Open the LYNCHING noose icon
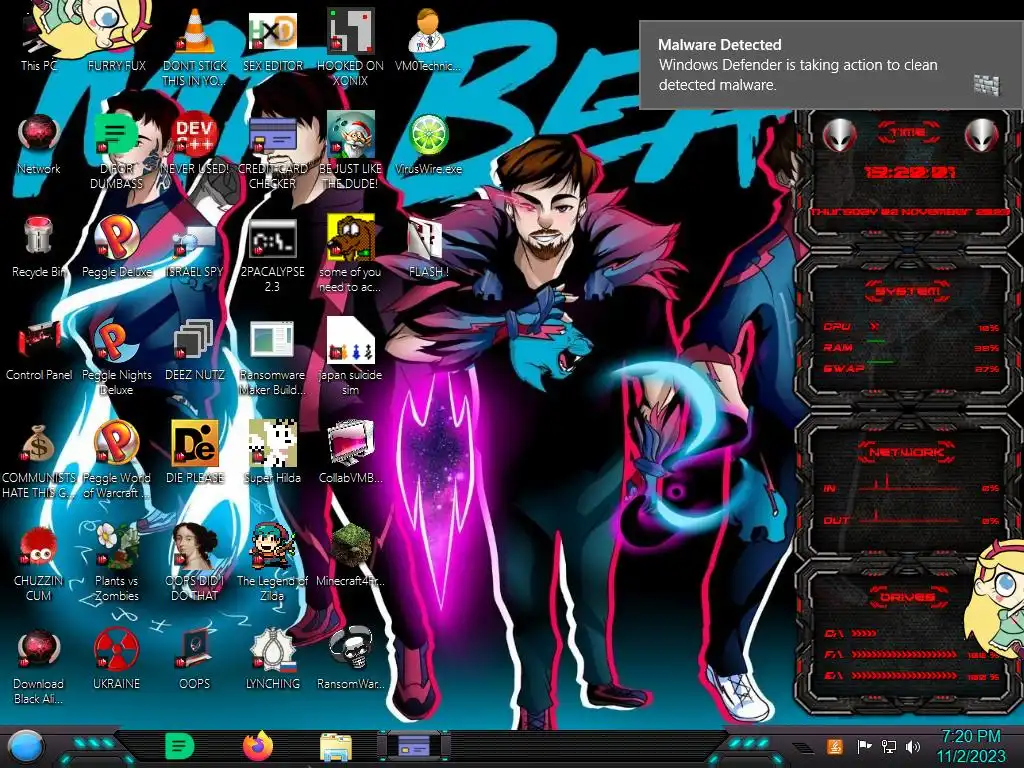This screenshot has height=768, width=1024. click(x=272, y=660)
